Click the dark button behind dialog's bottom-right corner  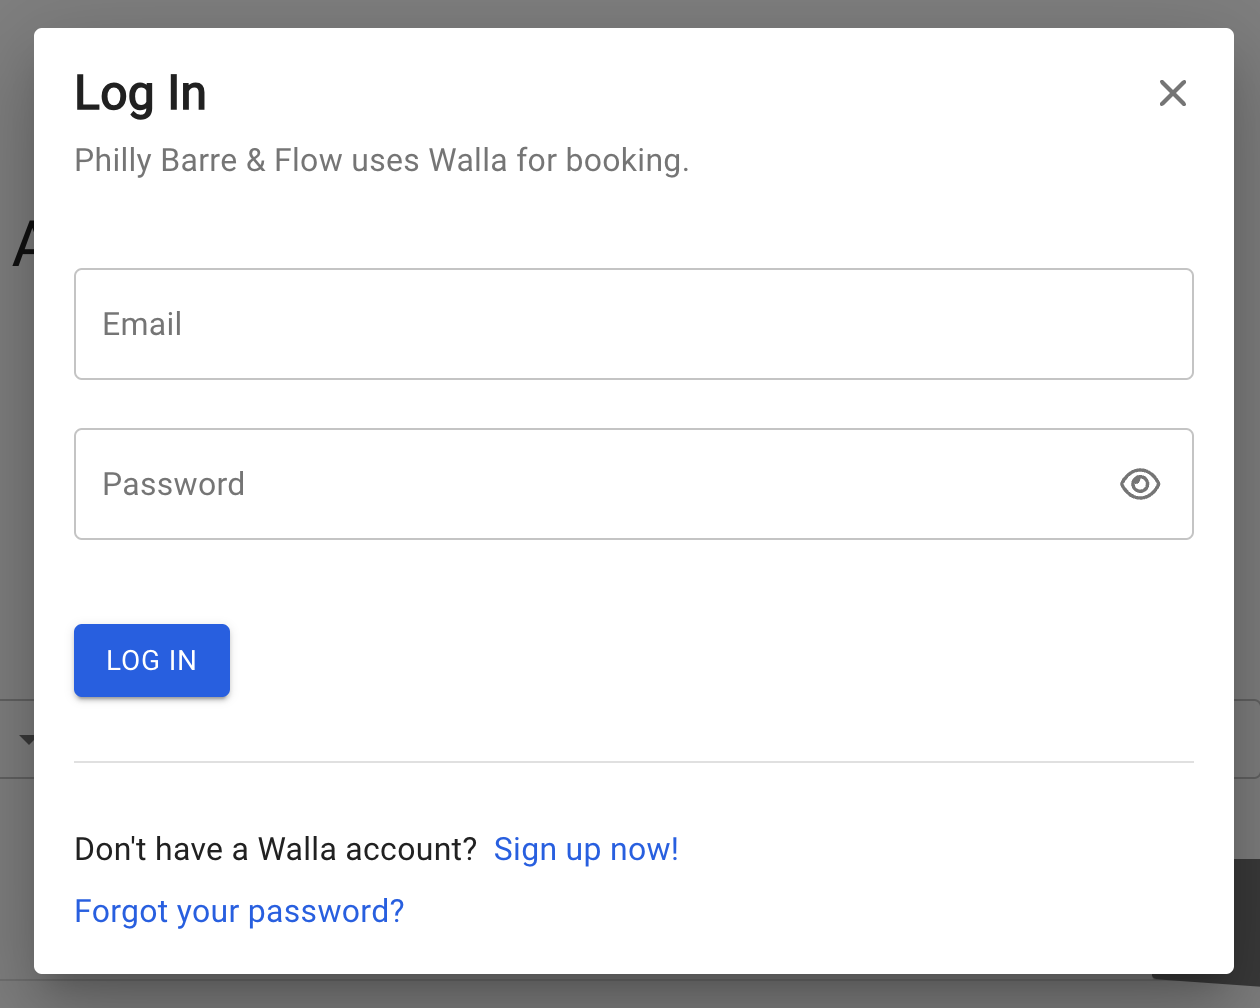[x=1246, y=918]
